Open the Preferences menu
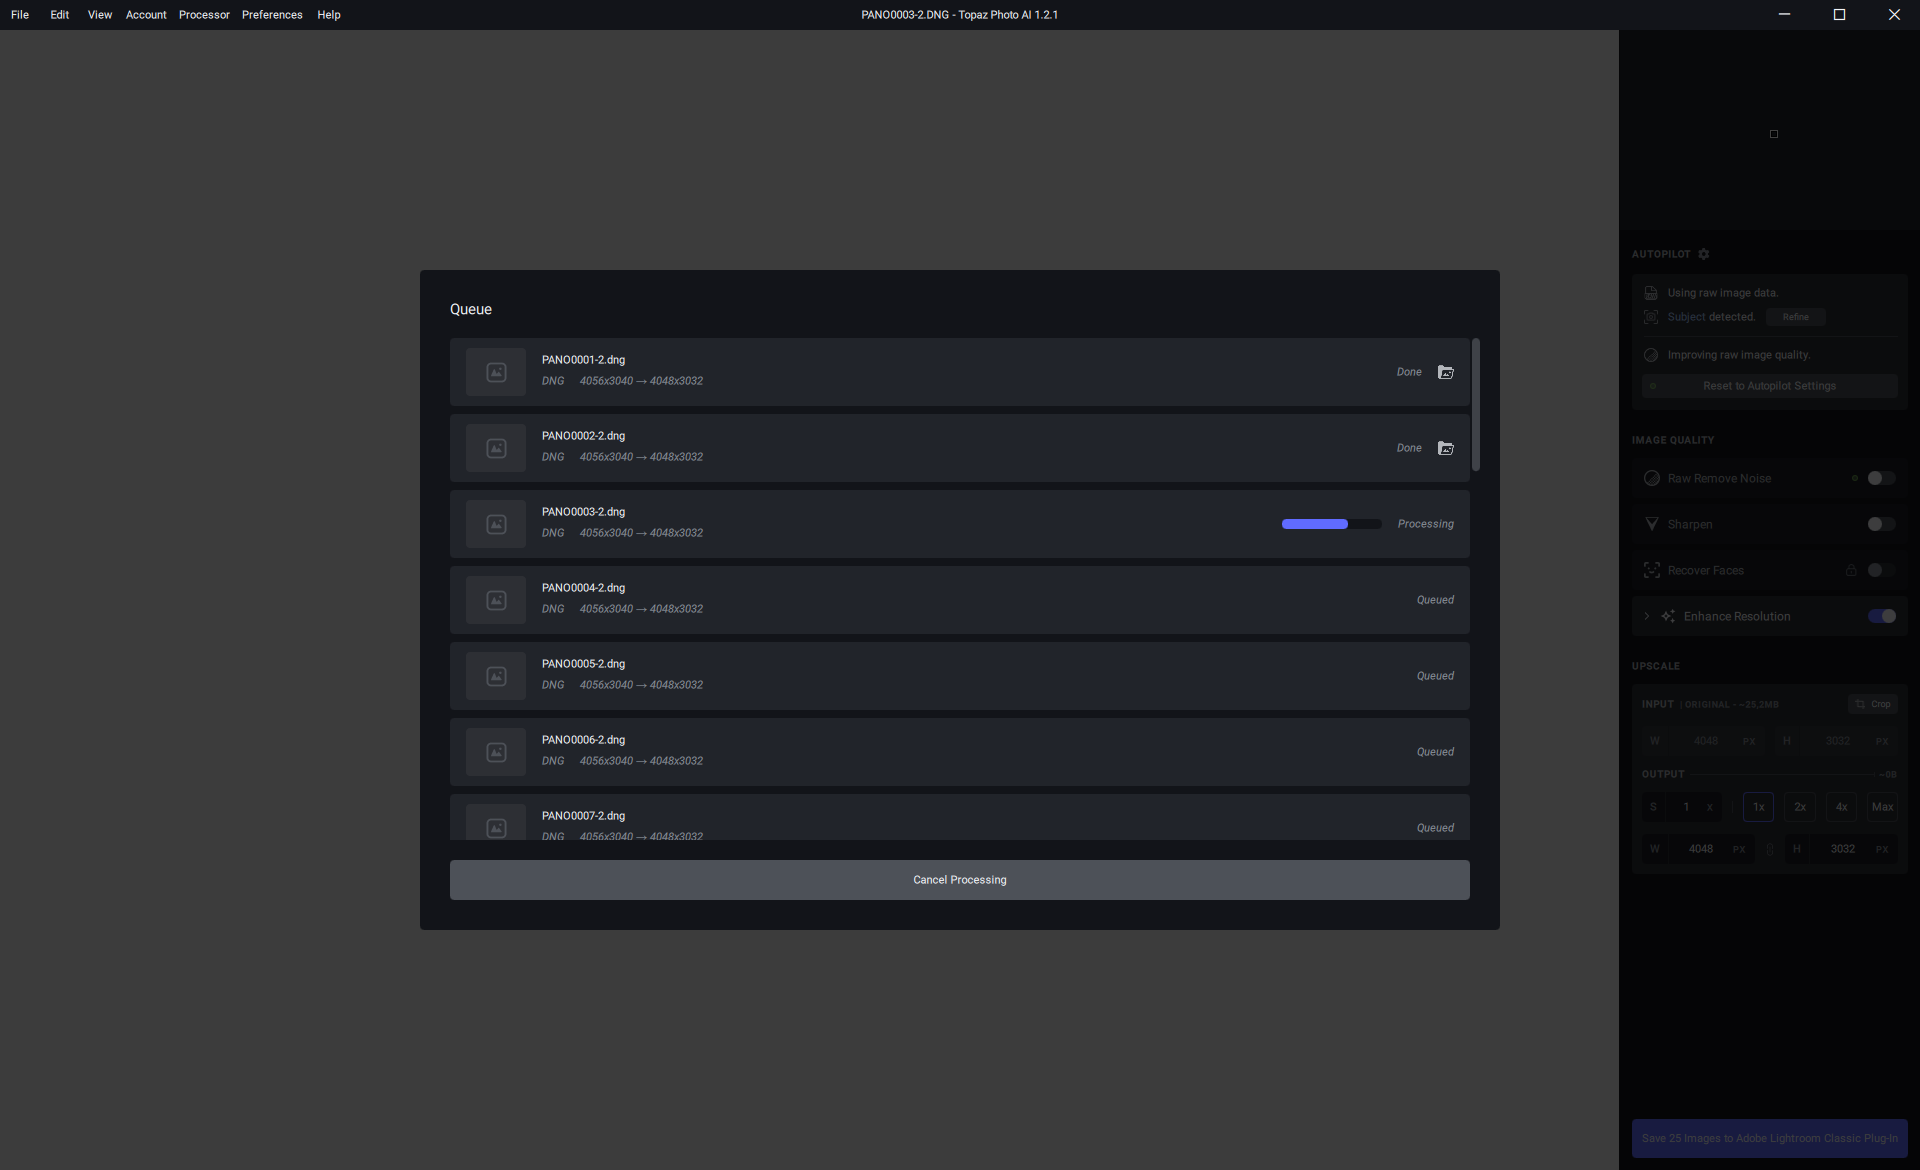This screenshot has width=1920, height=1170. [272, 15]
